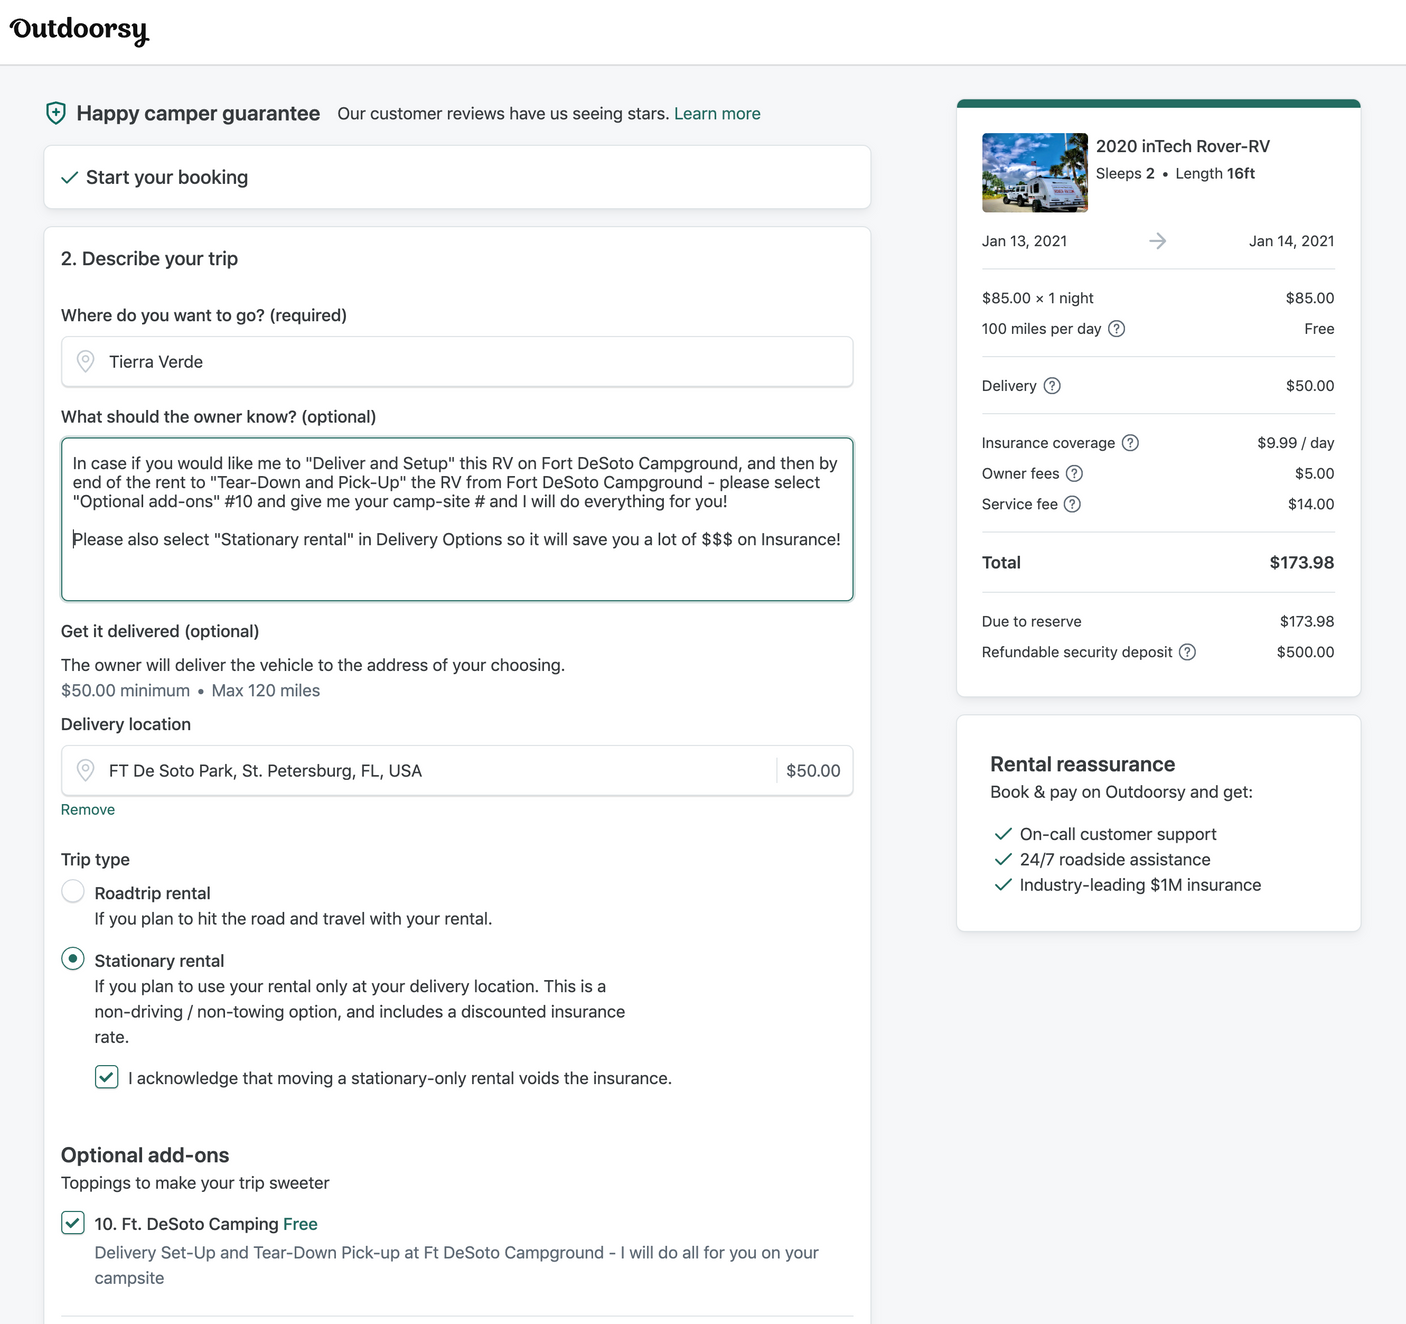Select the Stationary rental radio button
1406x1324 pixels.
tap(73, 959)
